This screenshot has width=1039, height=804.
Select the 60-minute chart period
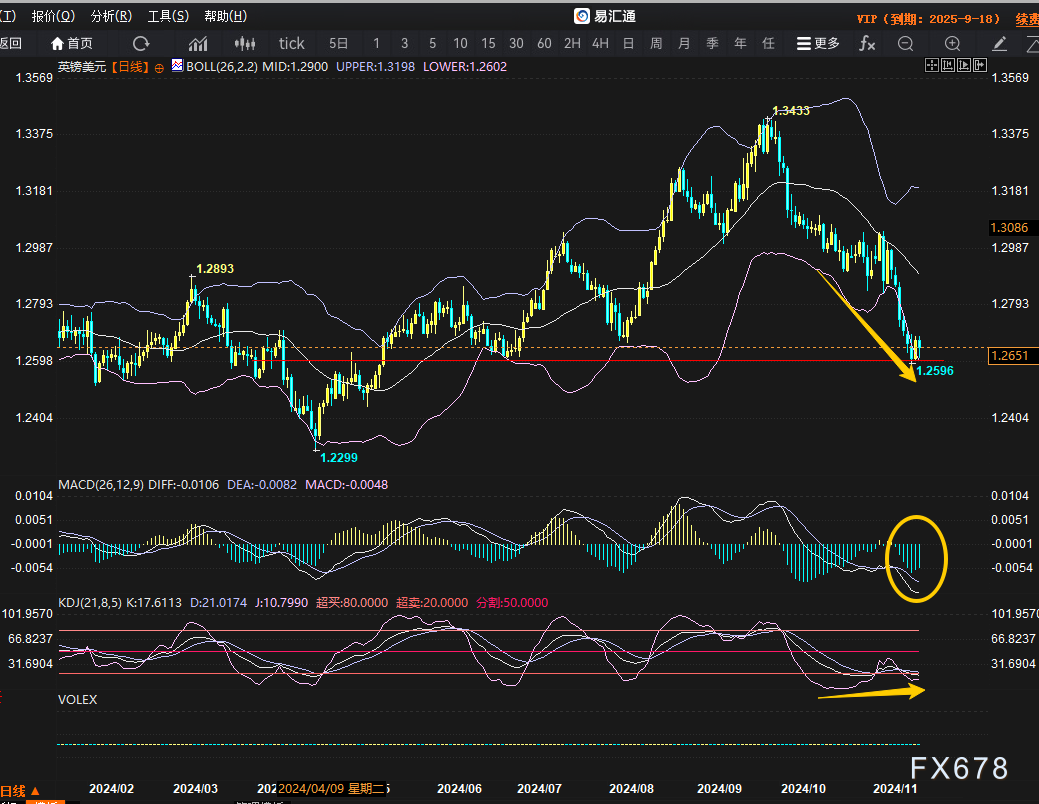544,43
